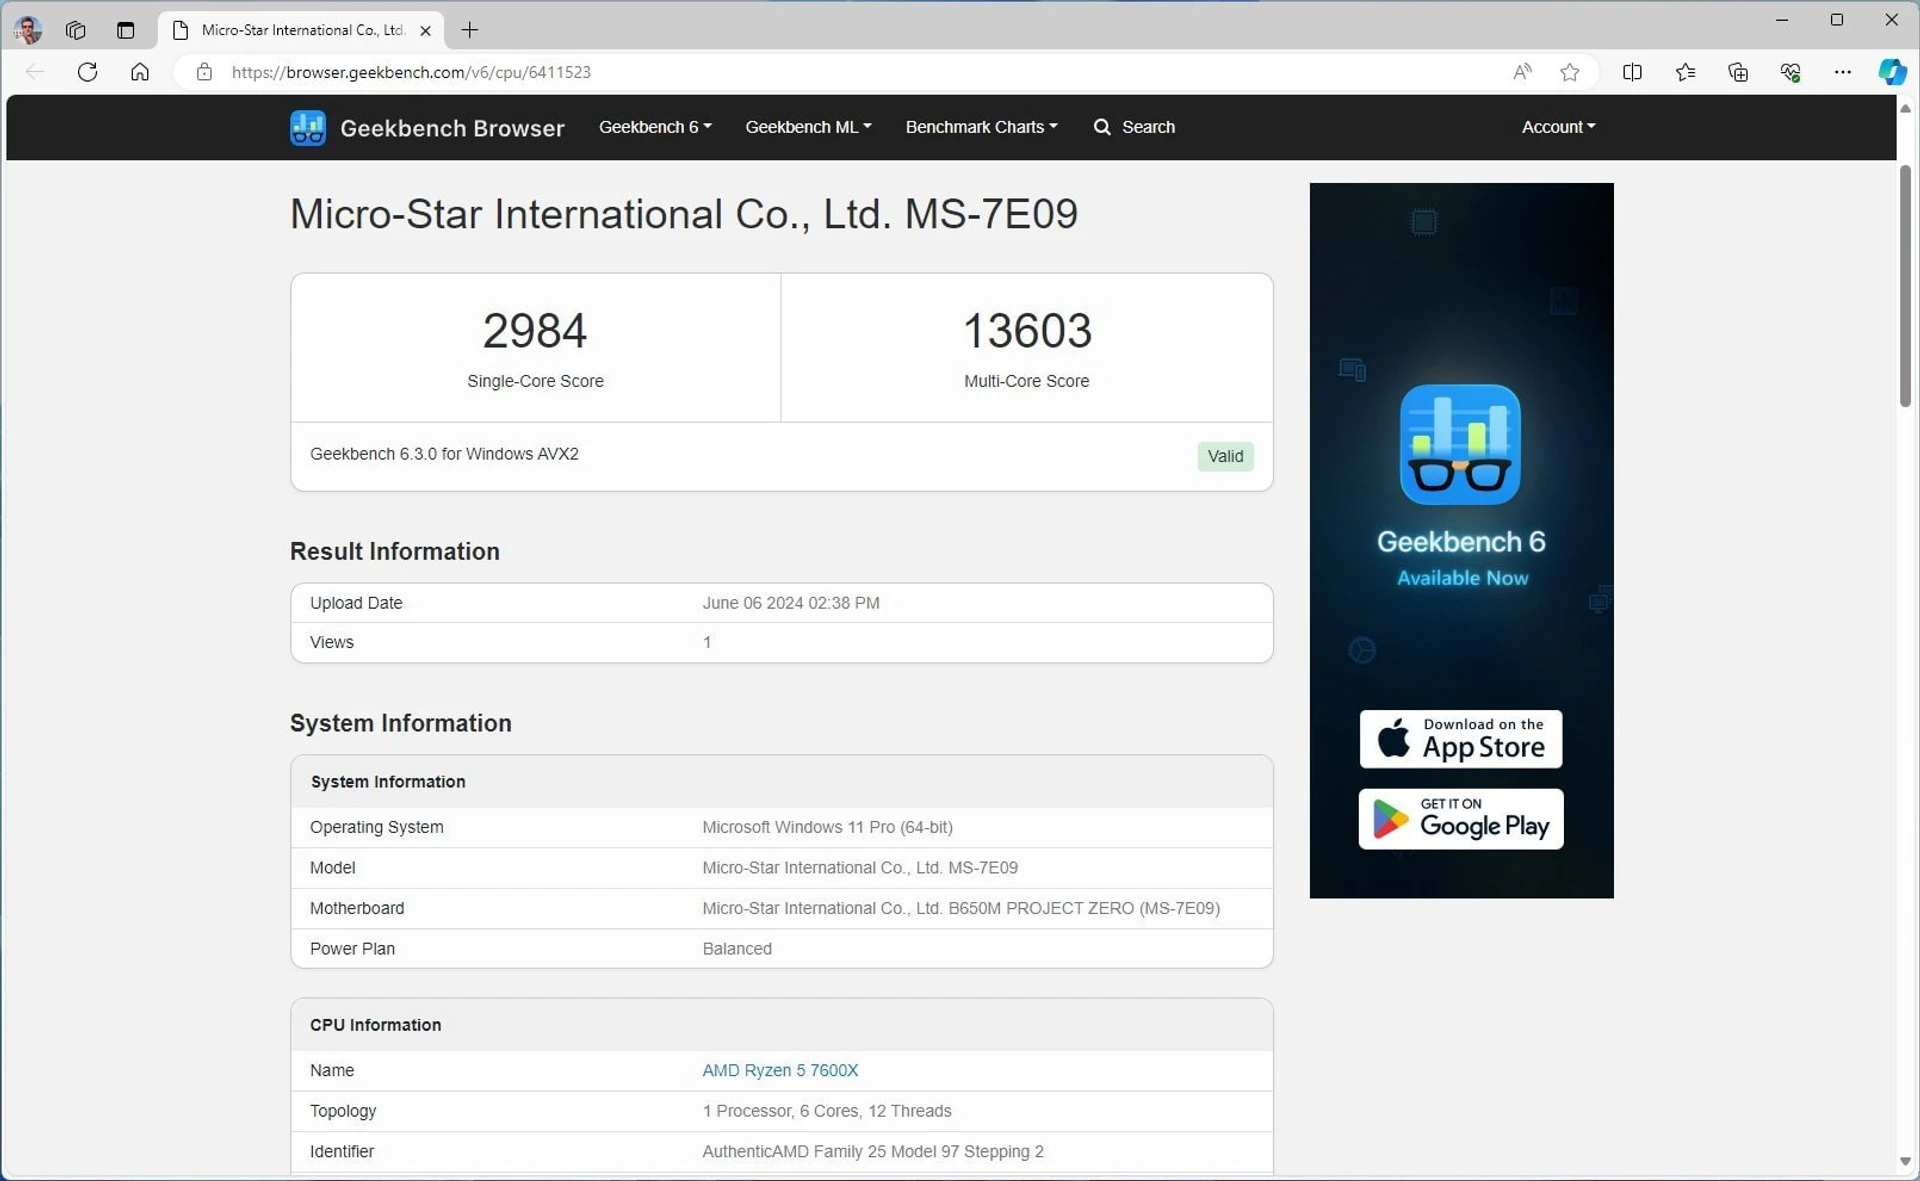Minimize the browser window
This screenshot has height=1181, width=1920.
coord(1782,20)
